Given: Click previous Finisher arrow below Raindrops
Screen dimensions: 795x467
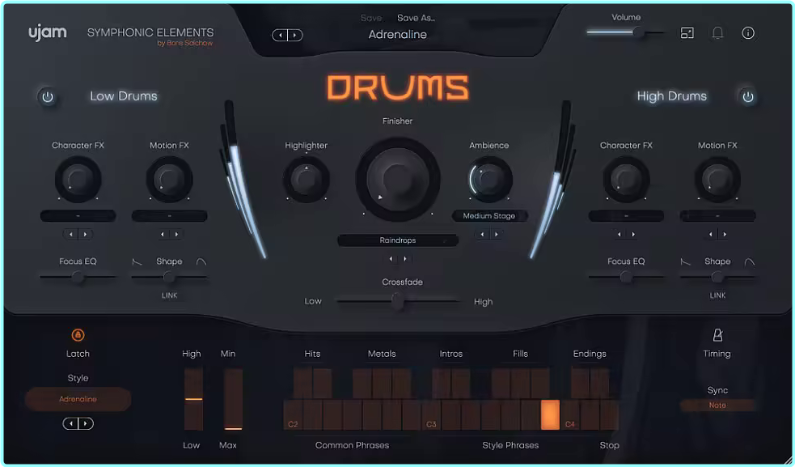Looking at the screenshot, I should 391,259.
